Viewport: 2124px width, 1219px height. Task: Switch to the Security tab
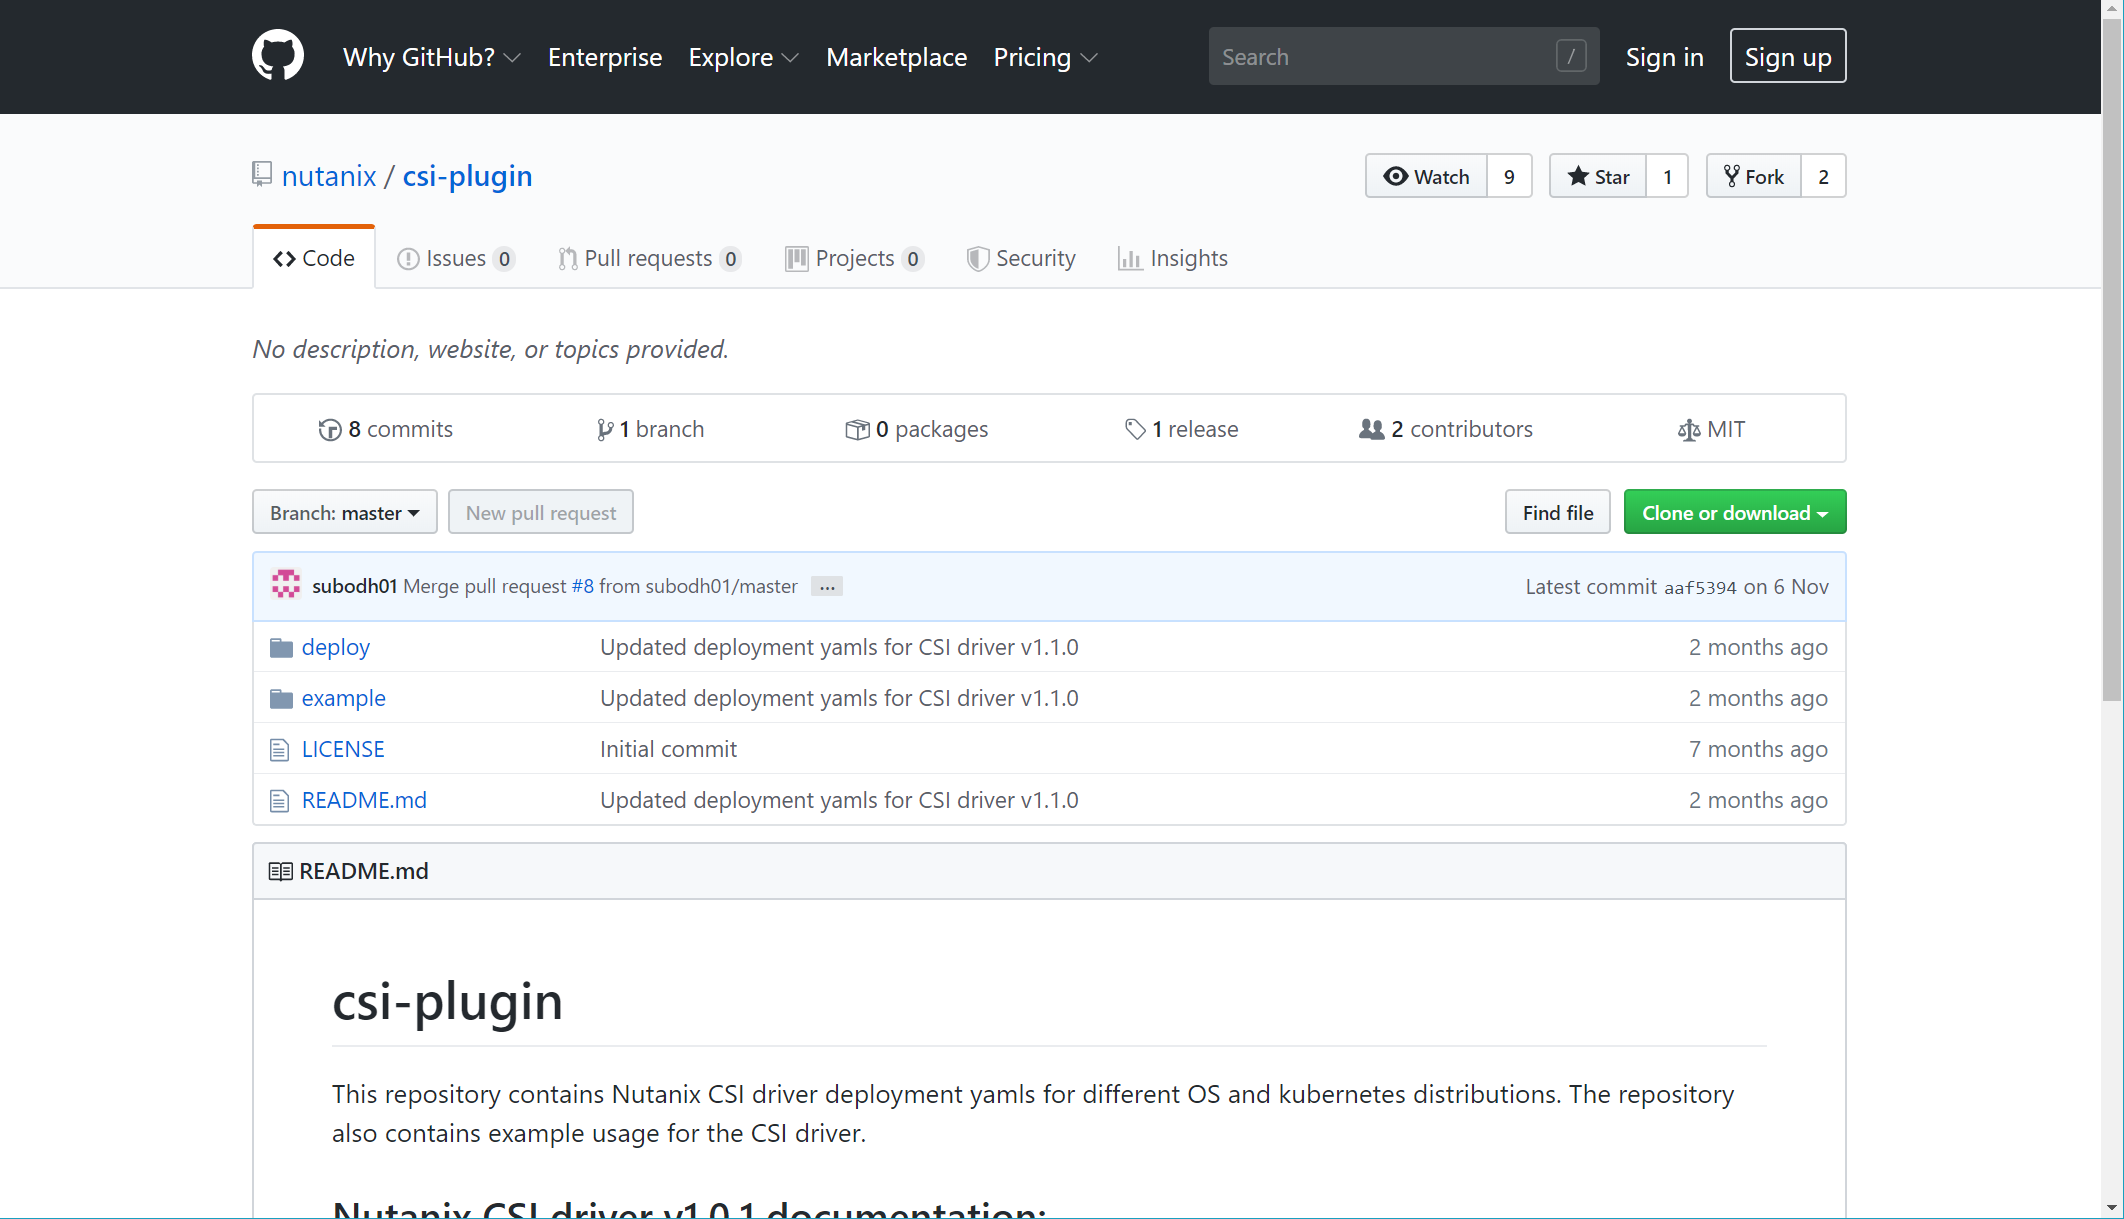pos(1021,258)
